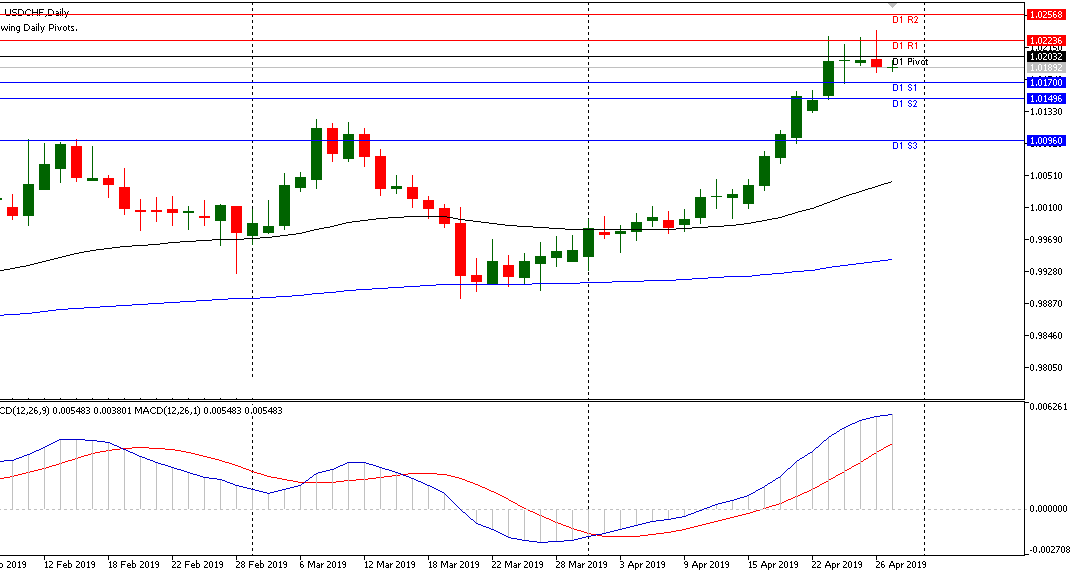Image resolution: width=1075 pixels, height=575 pixels.
Task: Click the blue 1.01496 price tag
Action: click(x=1047, y=99)
